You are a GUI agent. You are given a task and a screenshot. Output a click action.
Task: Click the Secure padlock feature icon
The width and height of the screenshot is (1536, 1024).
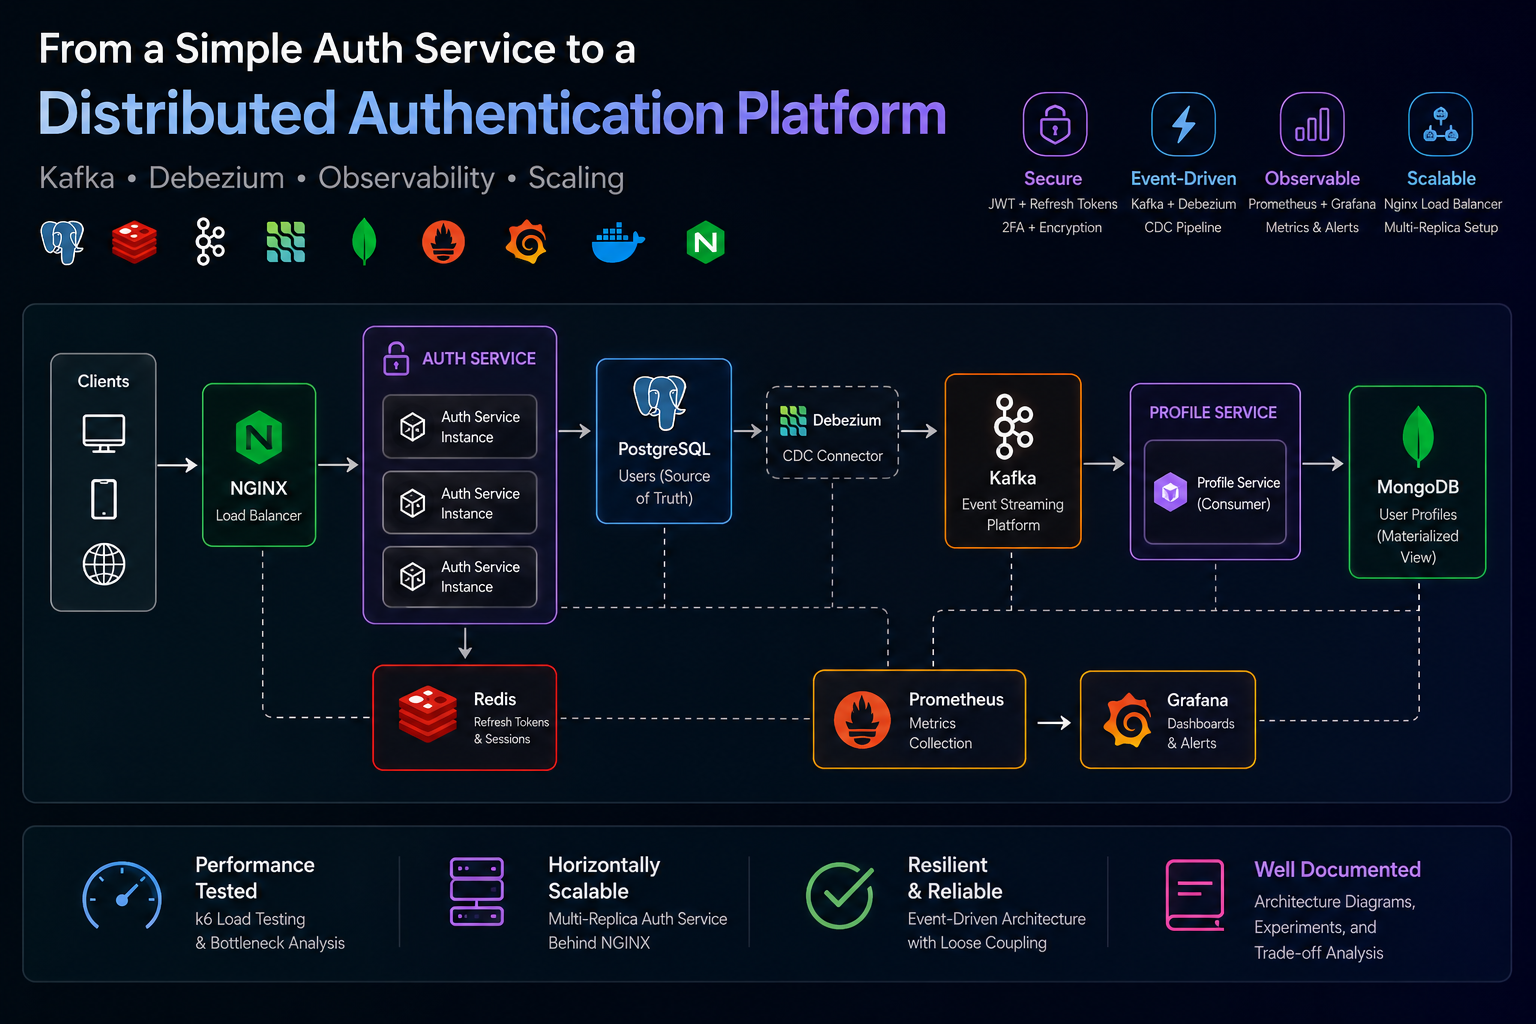(1055, 124)
